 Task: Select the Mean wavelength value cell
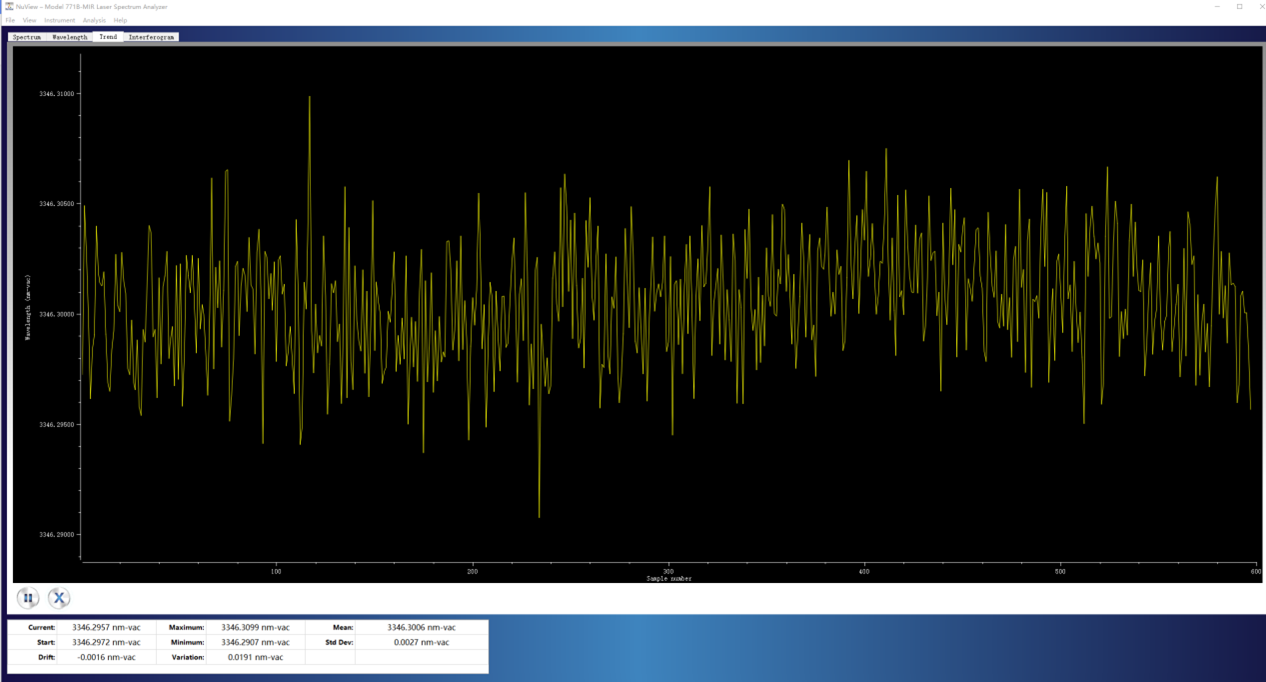point(421,627)
